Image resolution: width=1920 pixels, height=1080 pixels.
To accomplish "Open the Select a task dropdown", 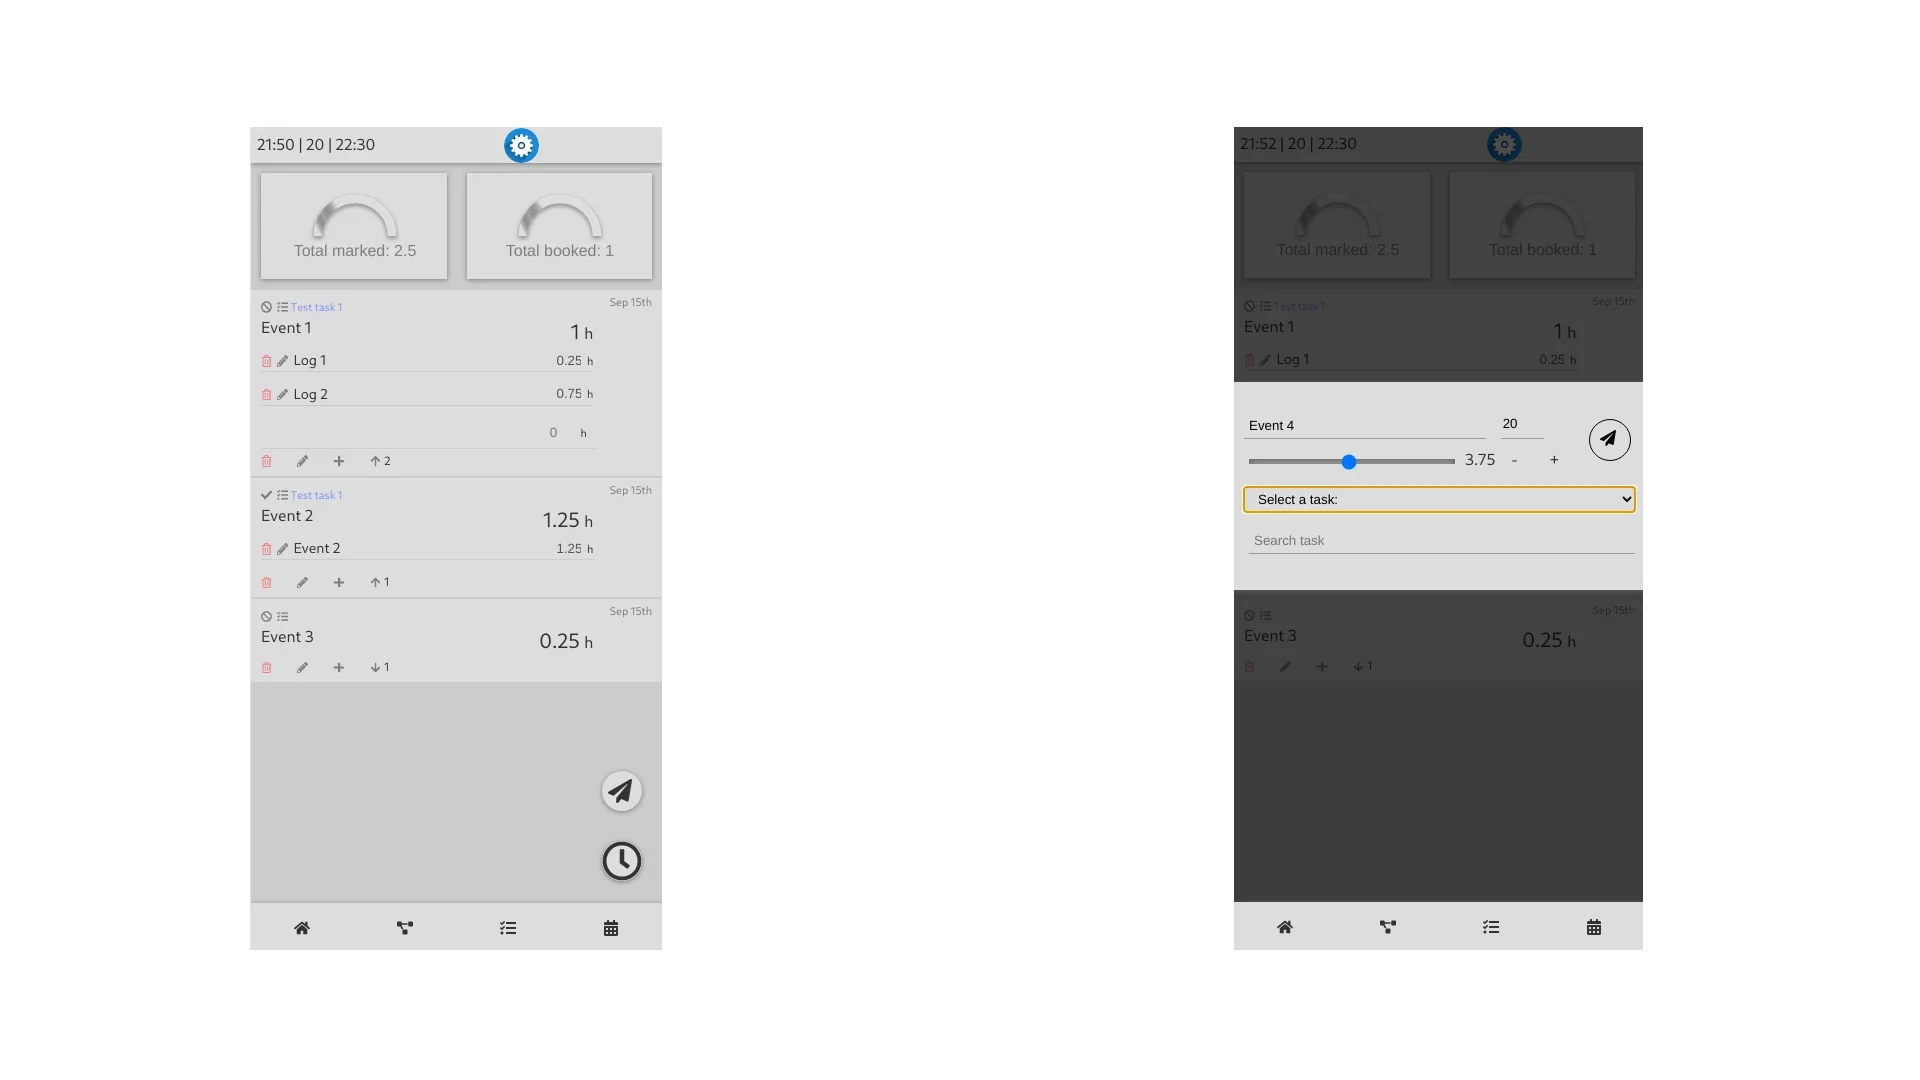I will pyautogui.click(x=1440, y=498).
